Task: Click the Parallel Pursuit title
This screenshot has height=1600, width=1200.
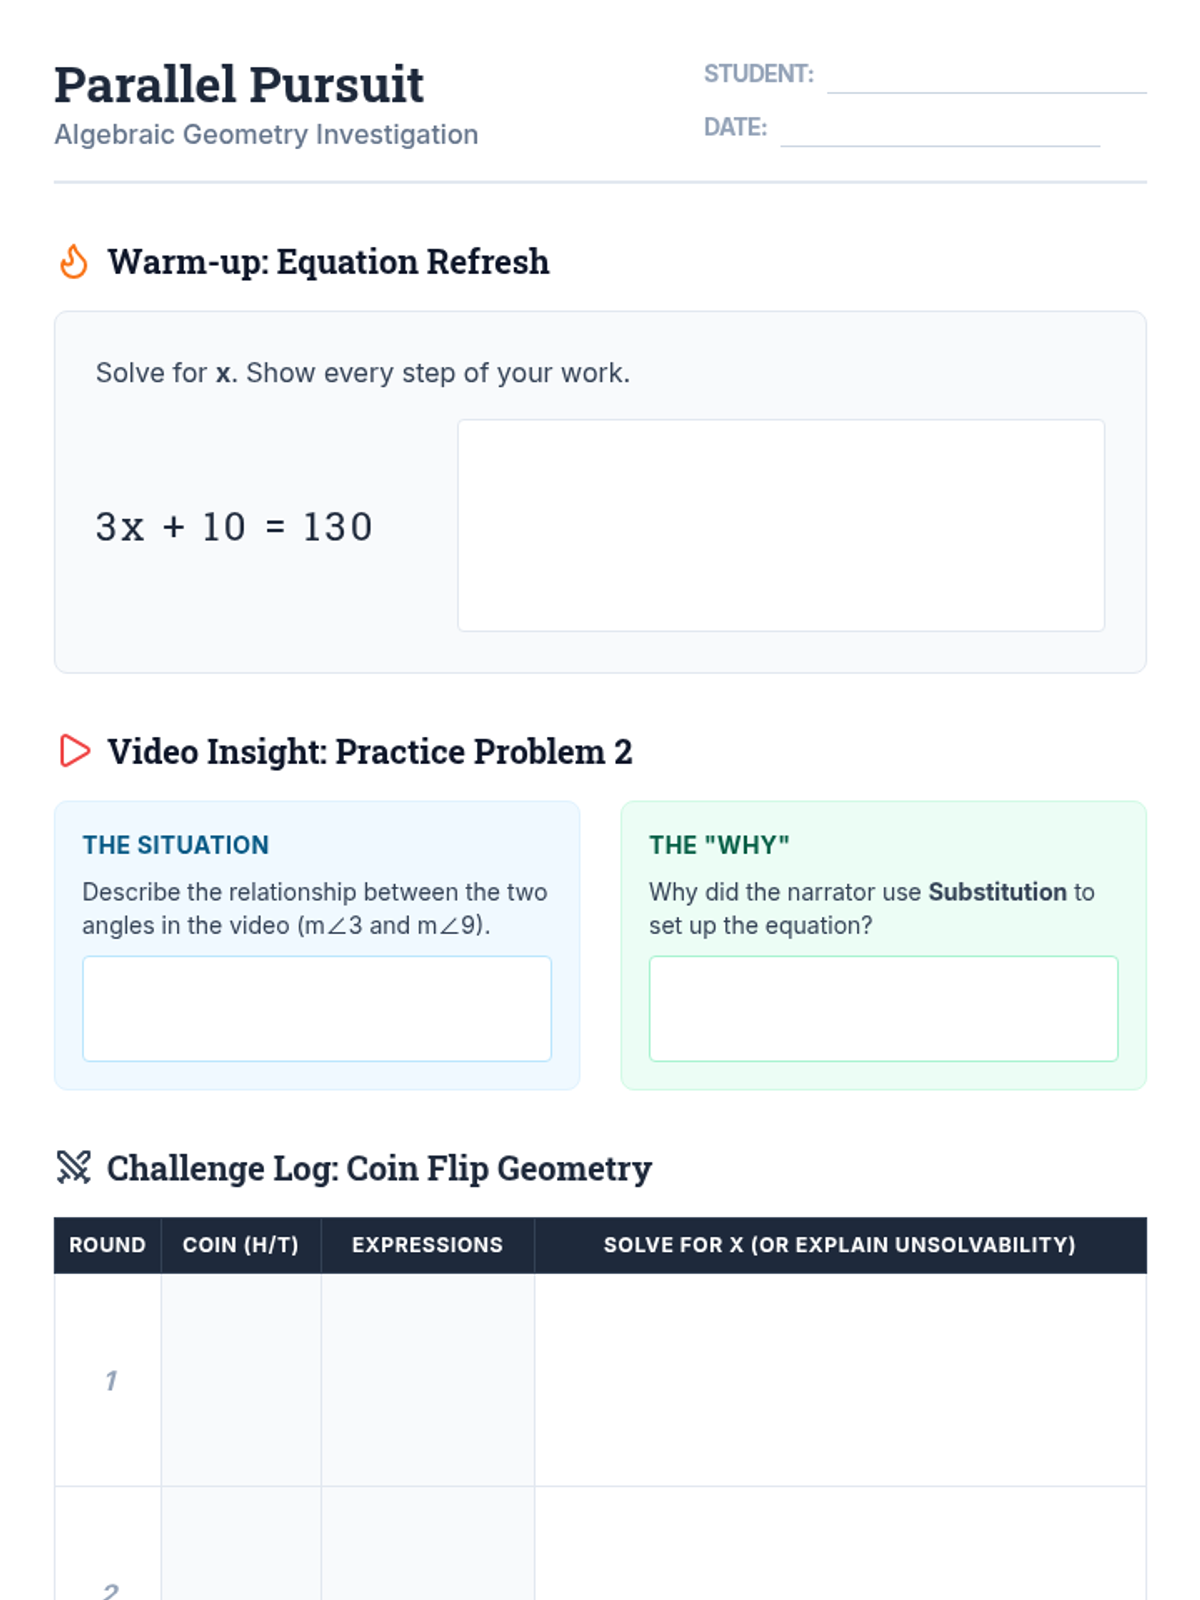Action: tap(239, 85)
